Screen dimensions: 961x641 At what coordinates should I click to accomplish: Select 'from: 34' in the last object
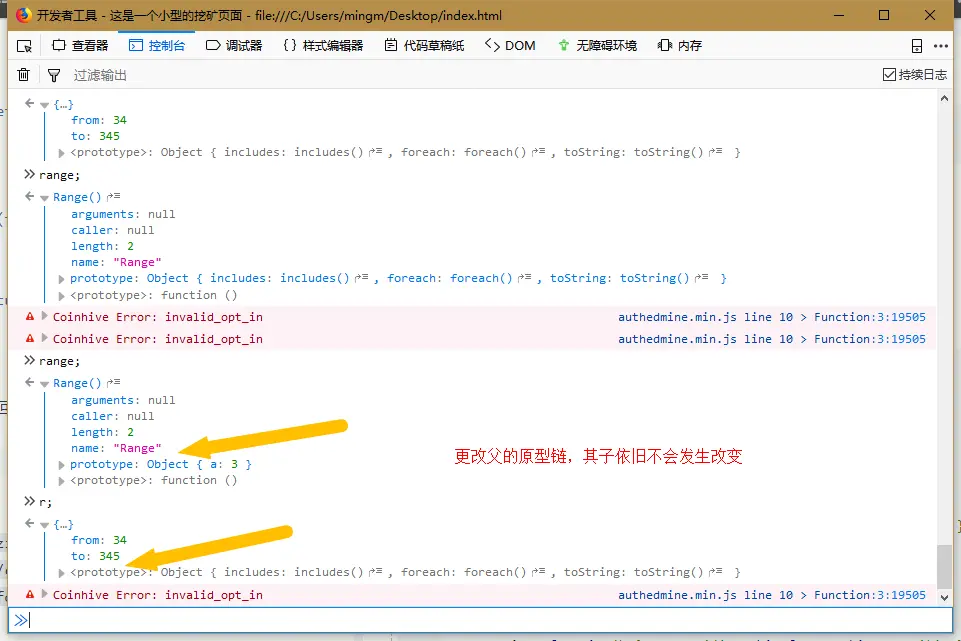tap(99, 540)
